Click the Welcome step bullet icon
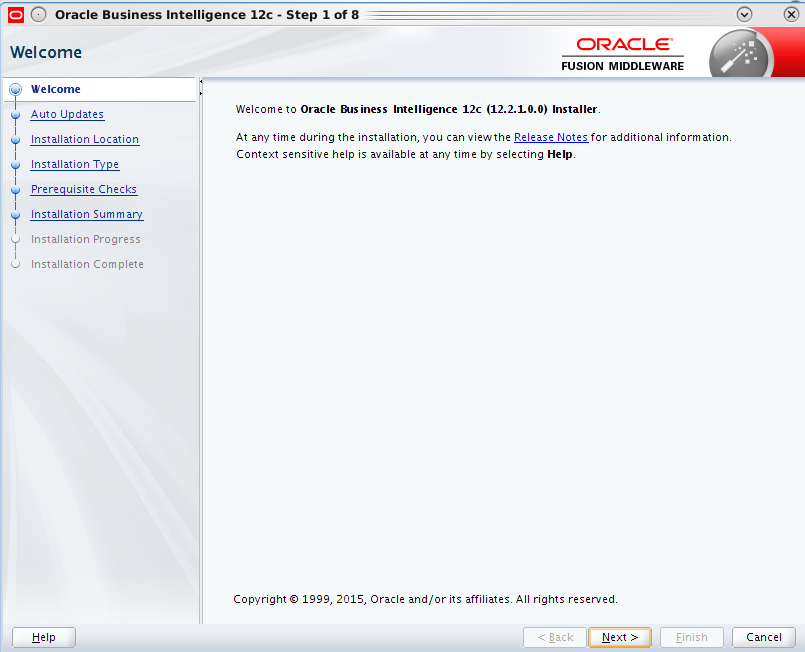The width and height of the screenshot is (805, 652). [15, 89]
